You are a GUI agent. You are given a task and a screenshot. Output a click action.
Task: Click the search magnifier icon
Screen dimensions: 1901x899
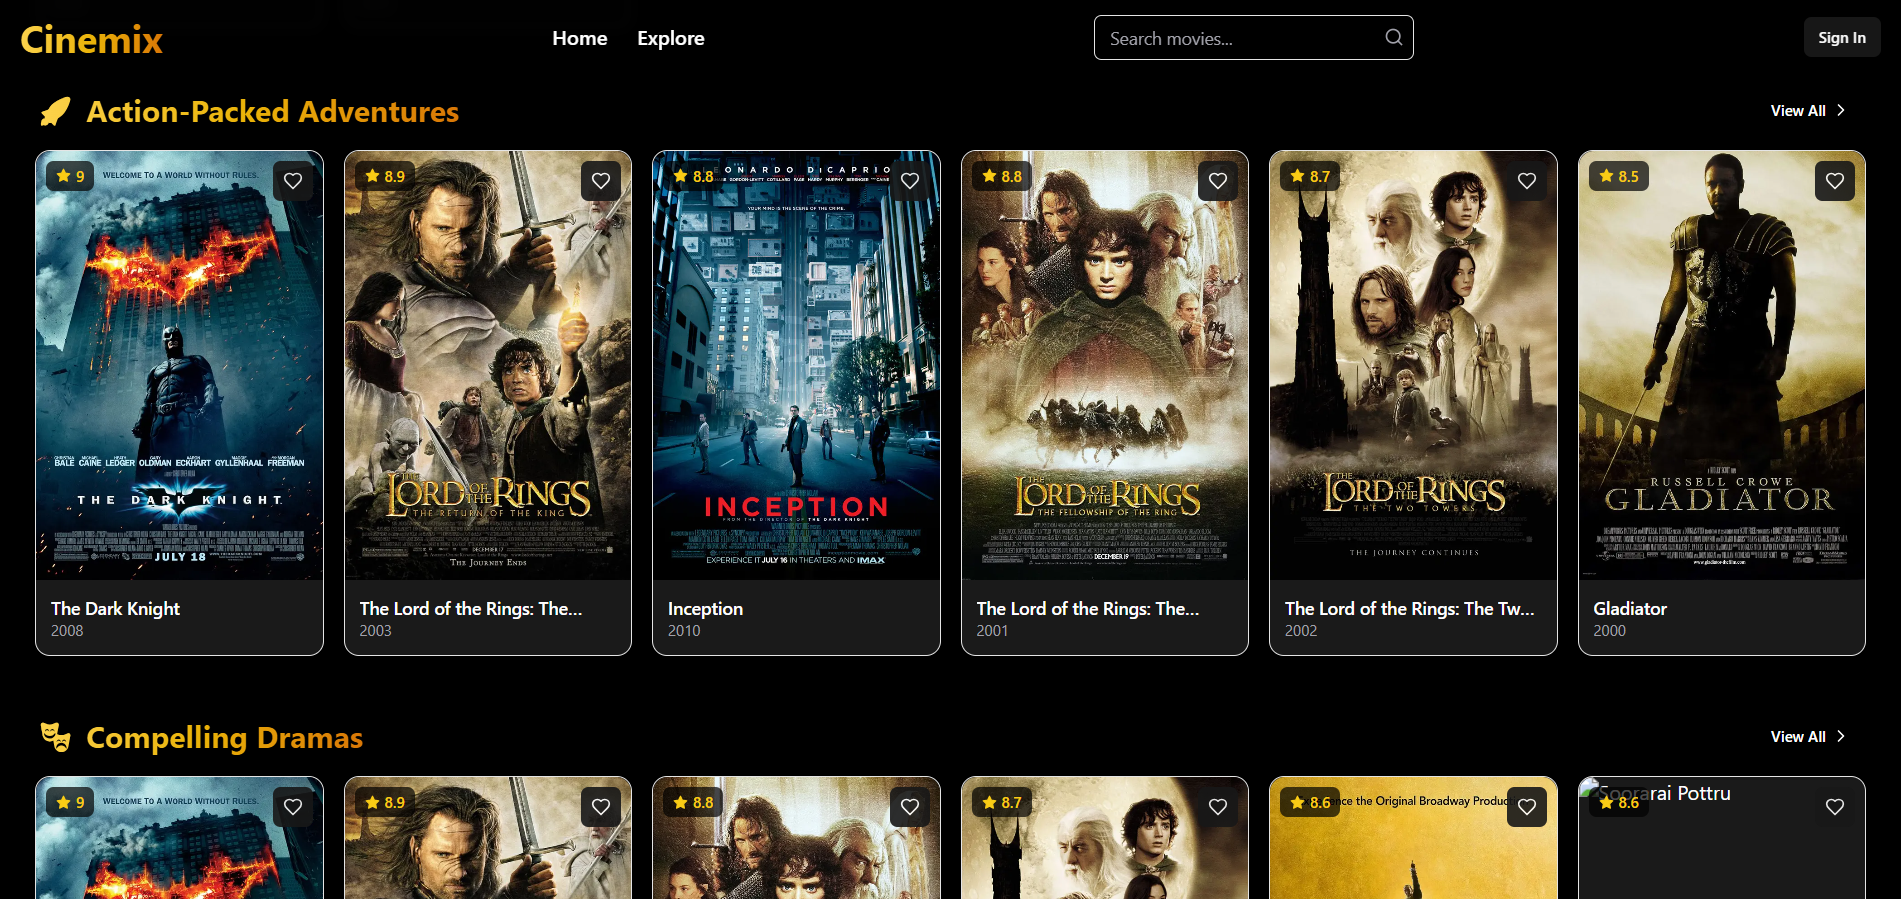coord(1393,37)
